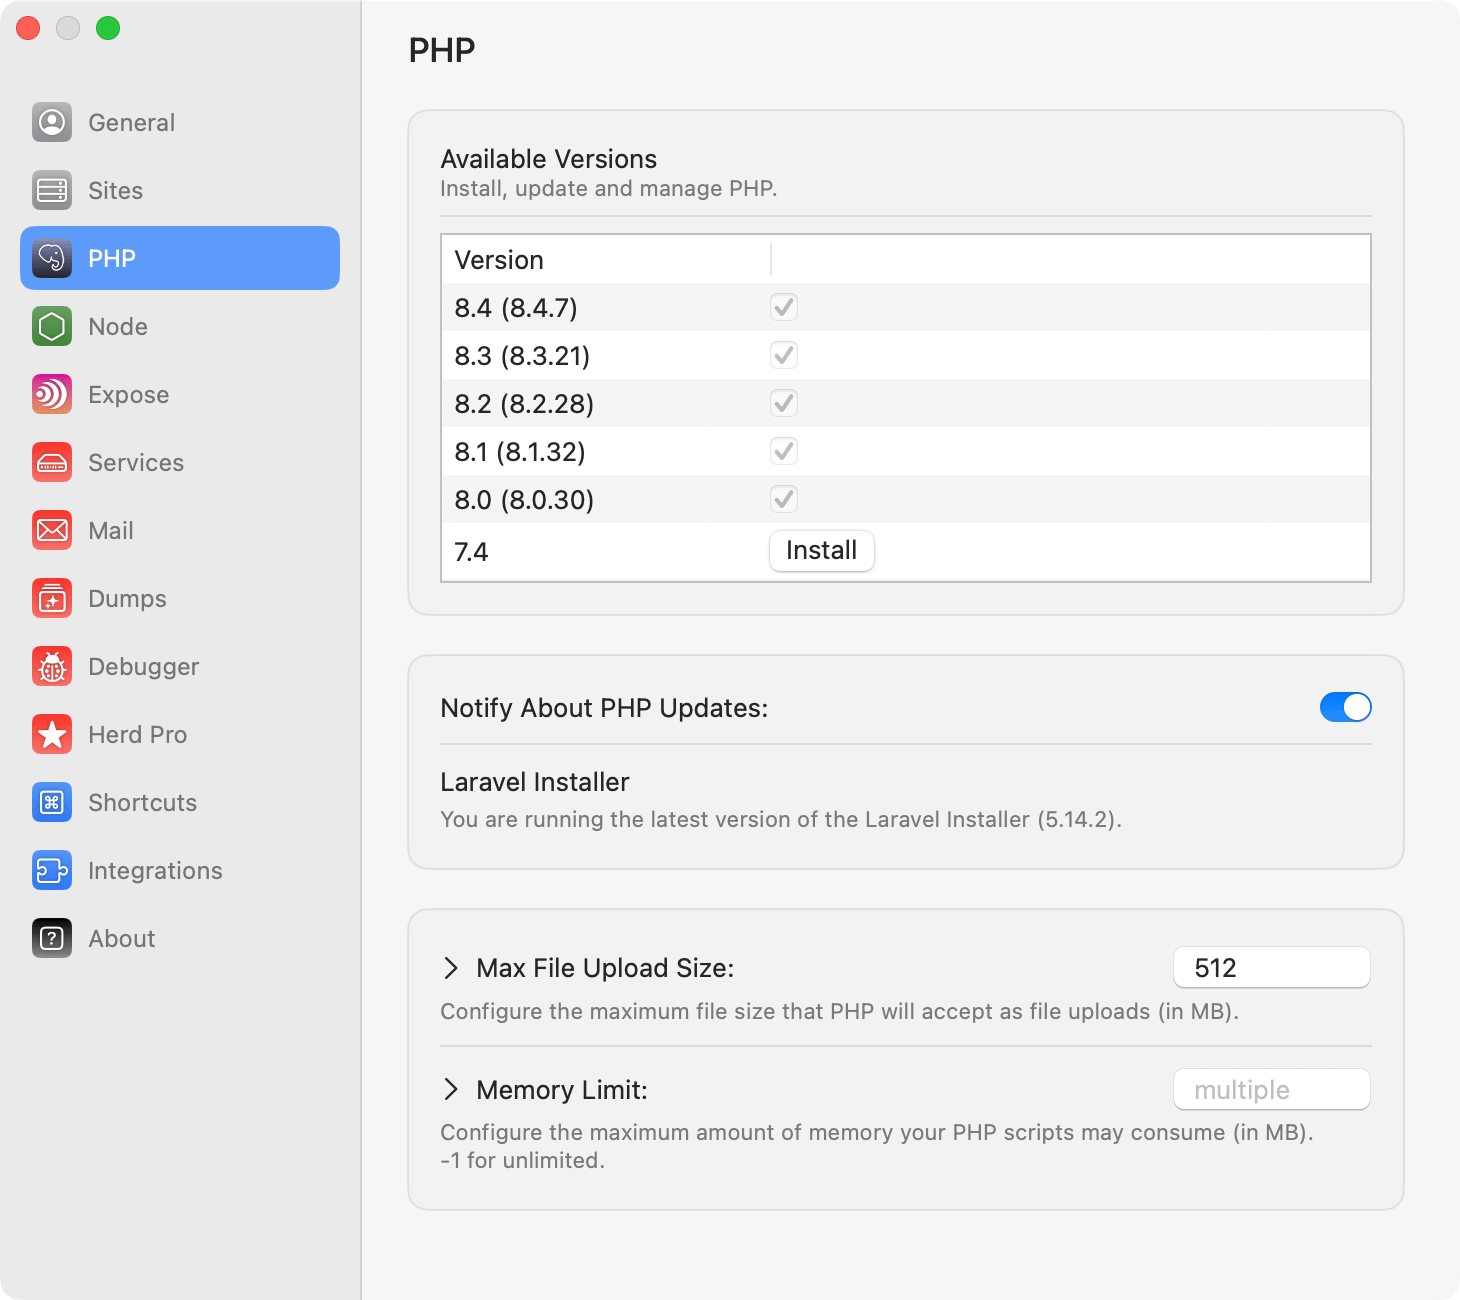Image resolution: width=1460 pixels, height=1300 pixels.
Task: Go to the Shortcuts section
Action: (x=142, y=802)
